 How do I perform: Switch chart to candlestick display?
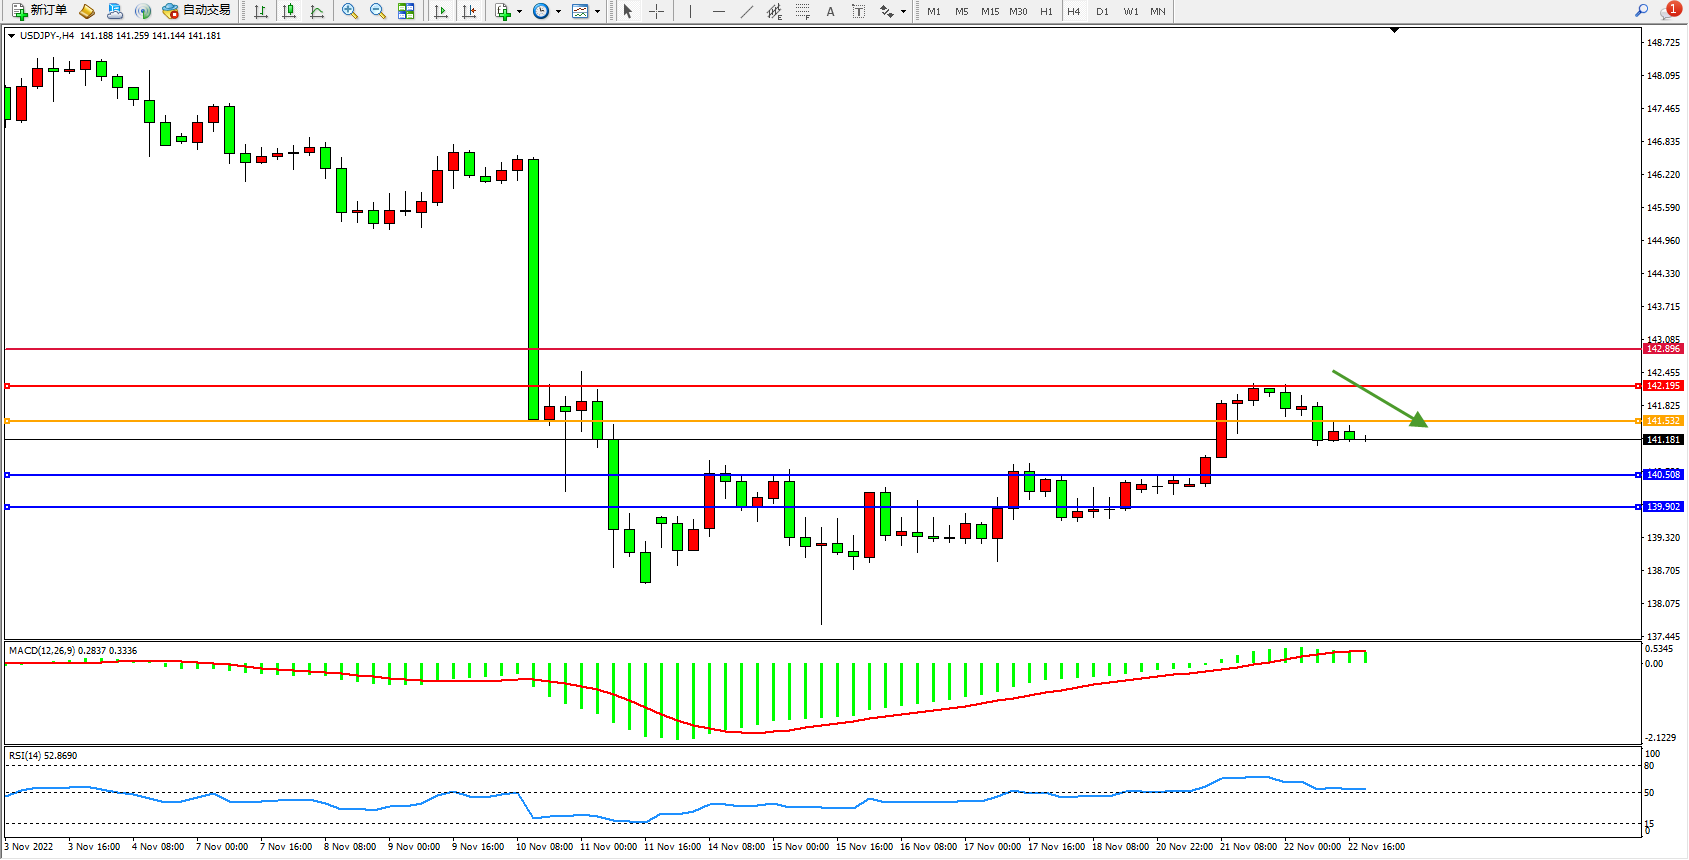pyautogui.click(x=289, y=11)
